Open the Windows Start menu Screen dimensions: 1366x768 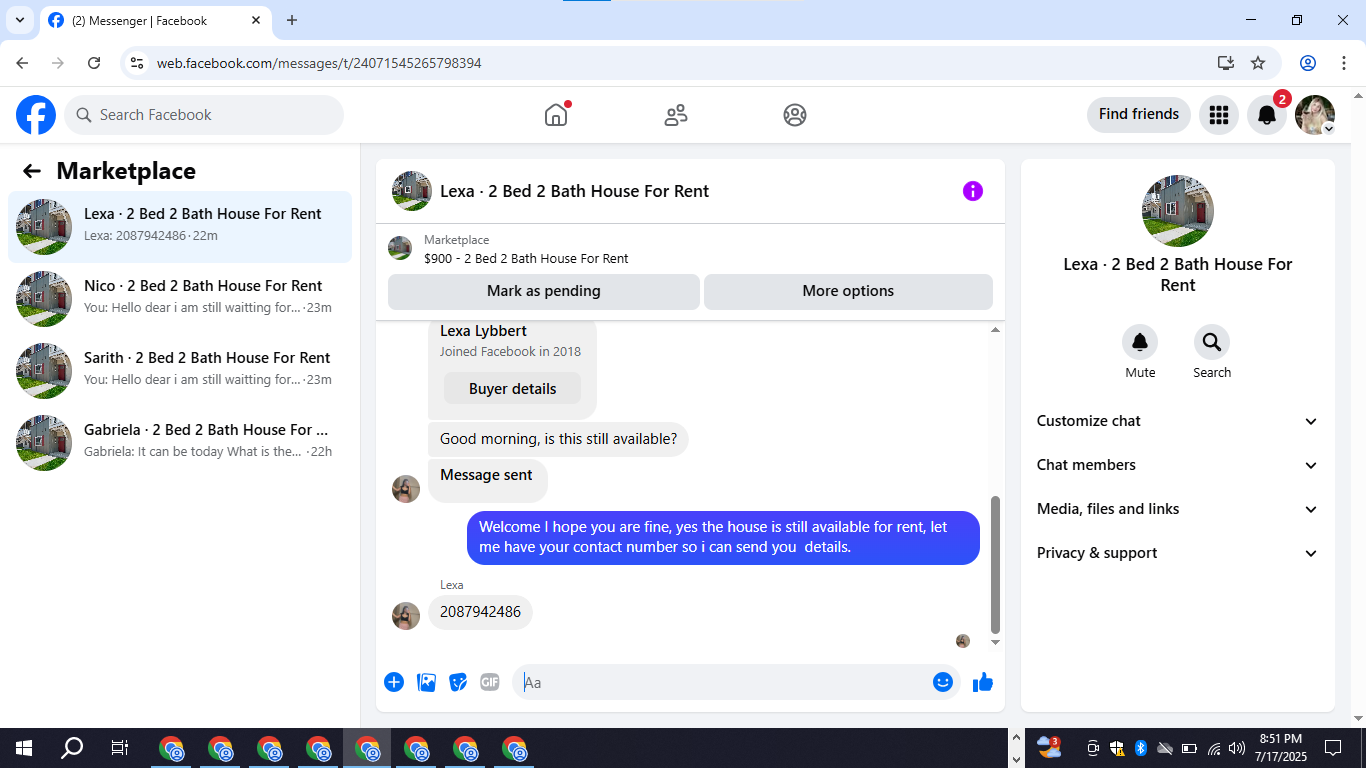point(24,748)
